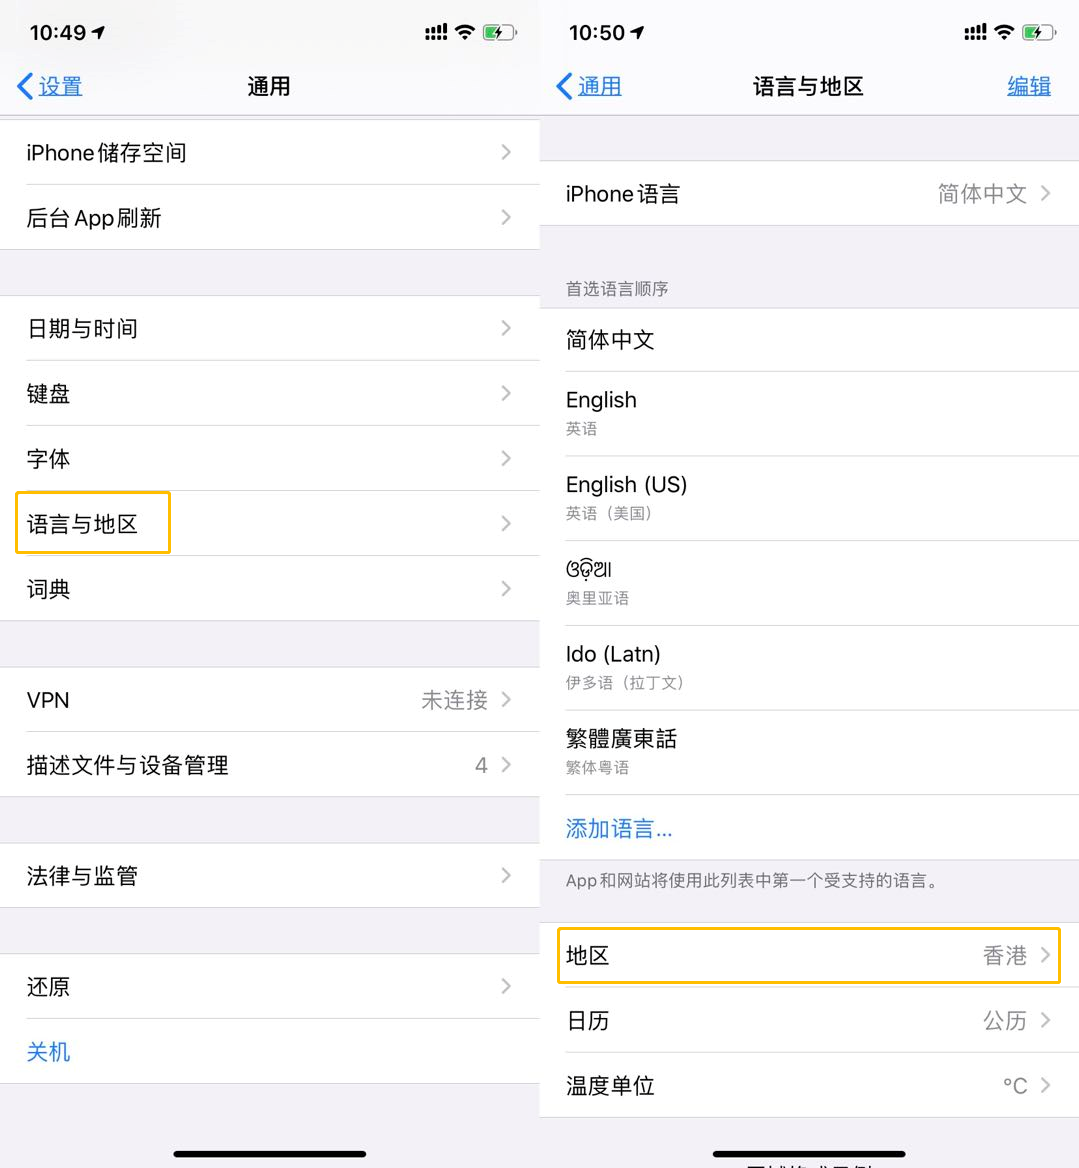Screen dimensions: 1079x1168
Task: Open 词典 settings row
Action: click(x=270, y=588)
